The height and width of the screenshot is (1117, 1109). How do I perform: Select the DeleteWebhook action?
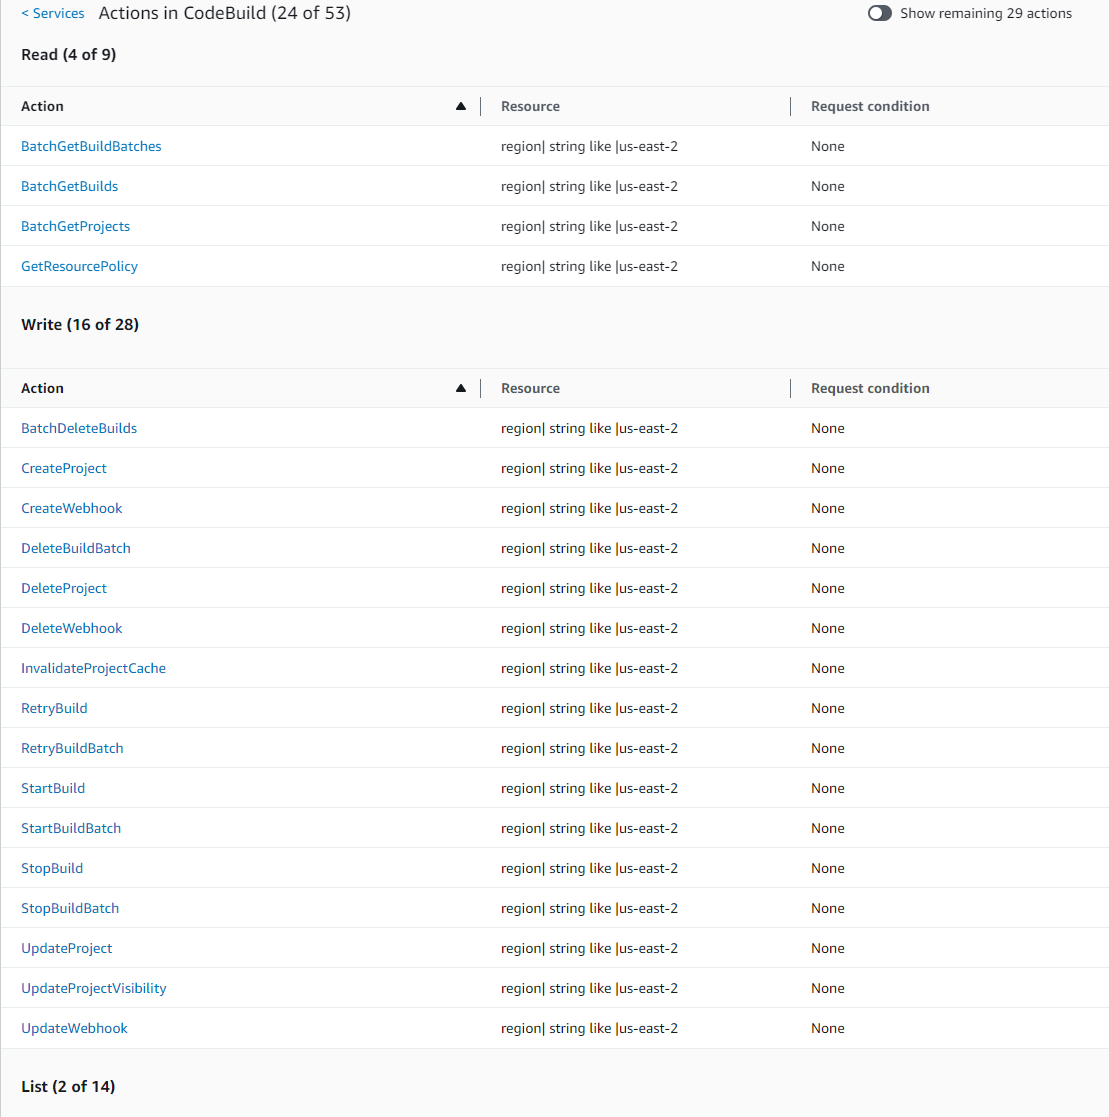click(71, 628)
